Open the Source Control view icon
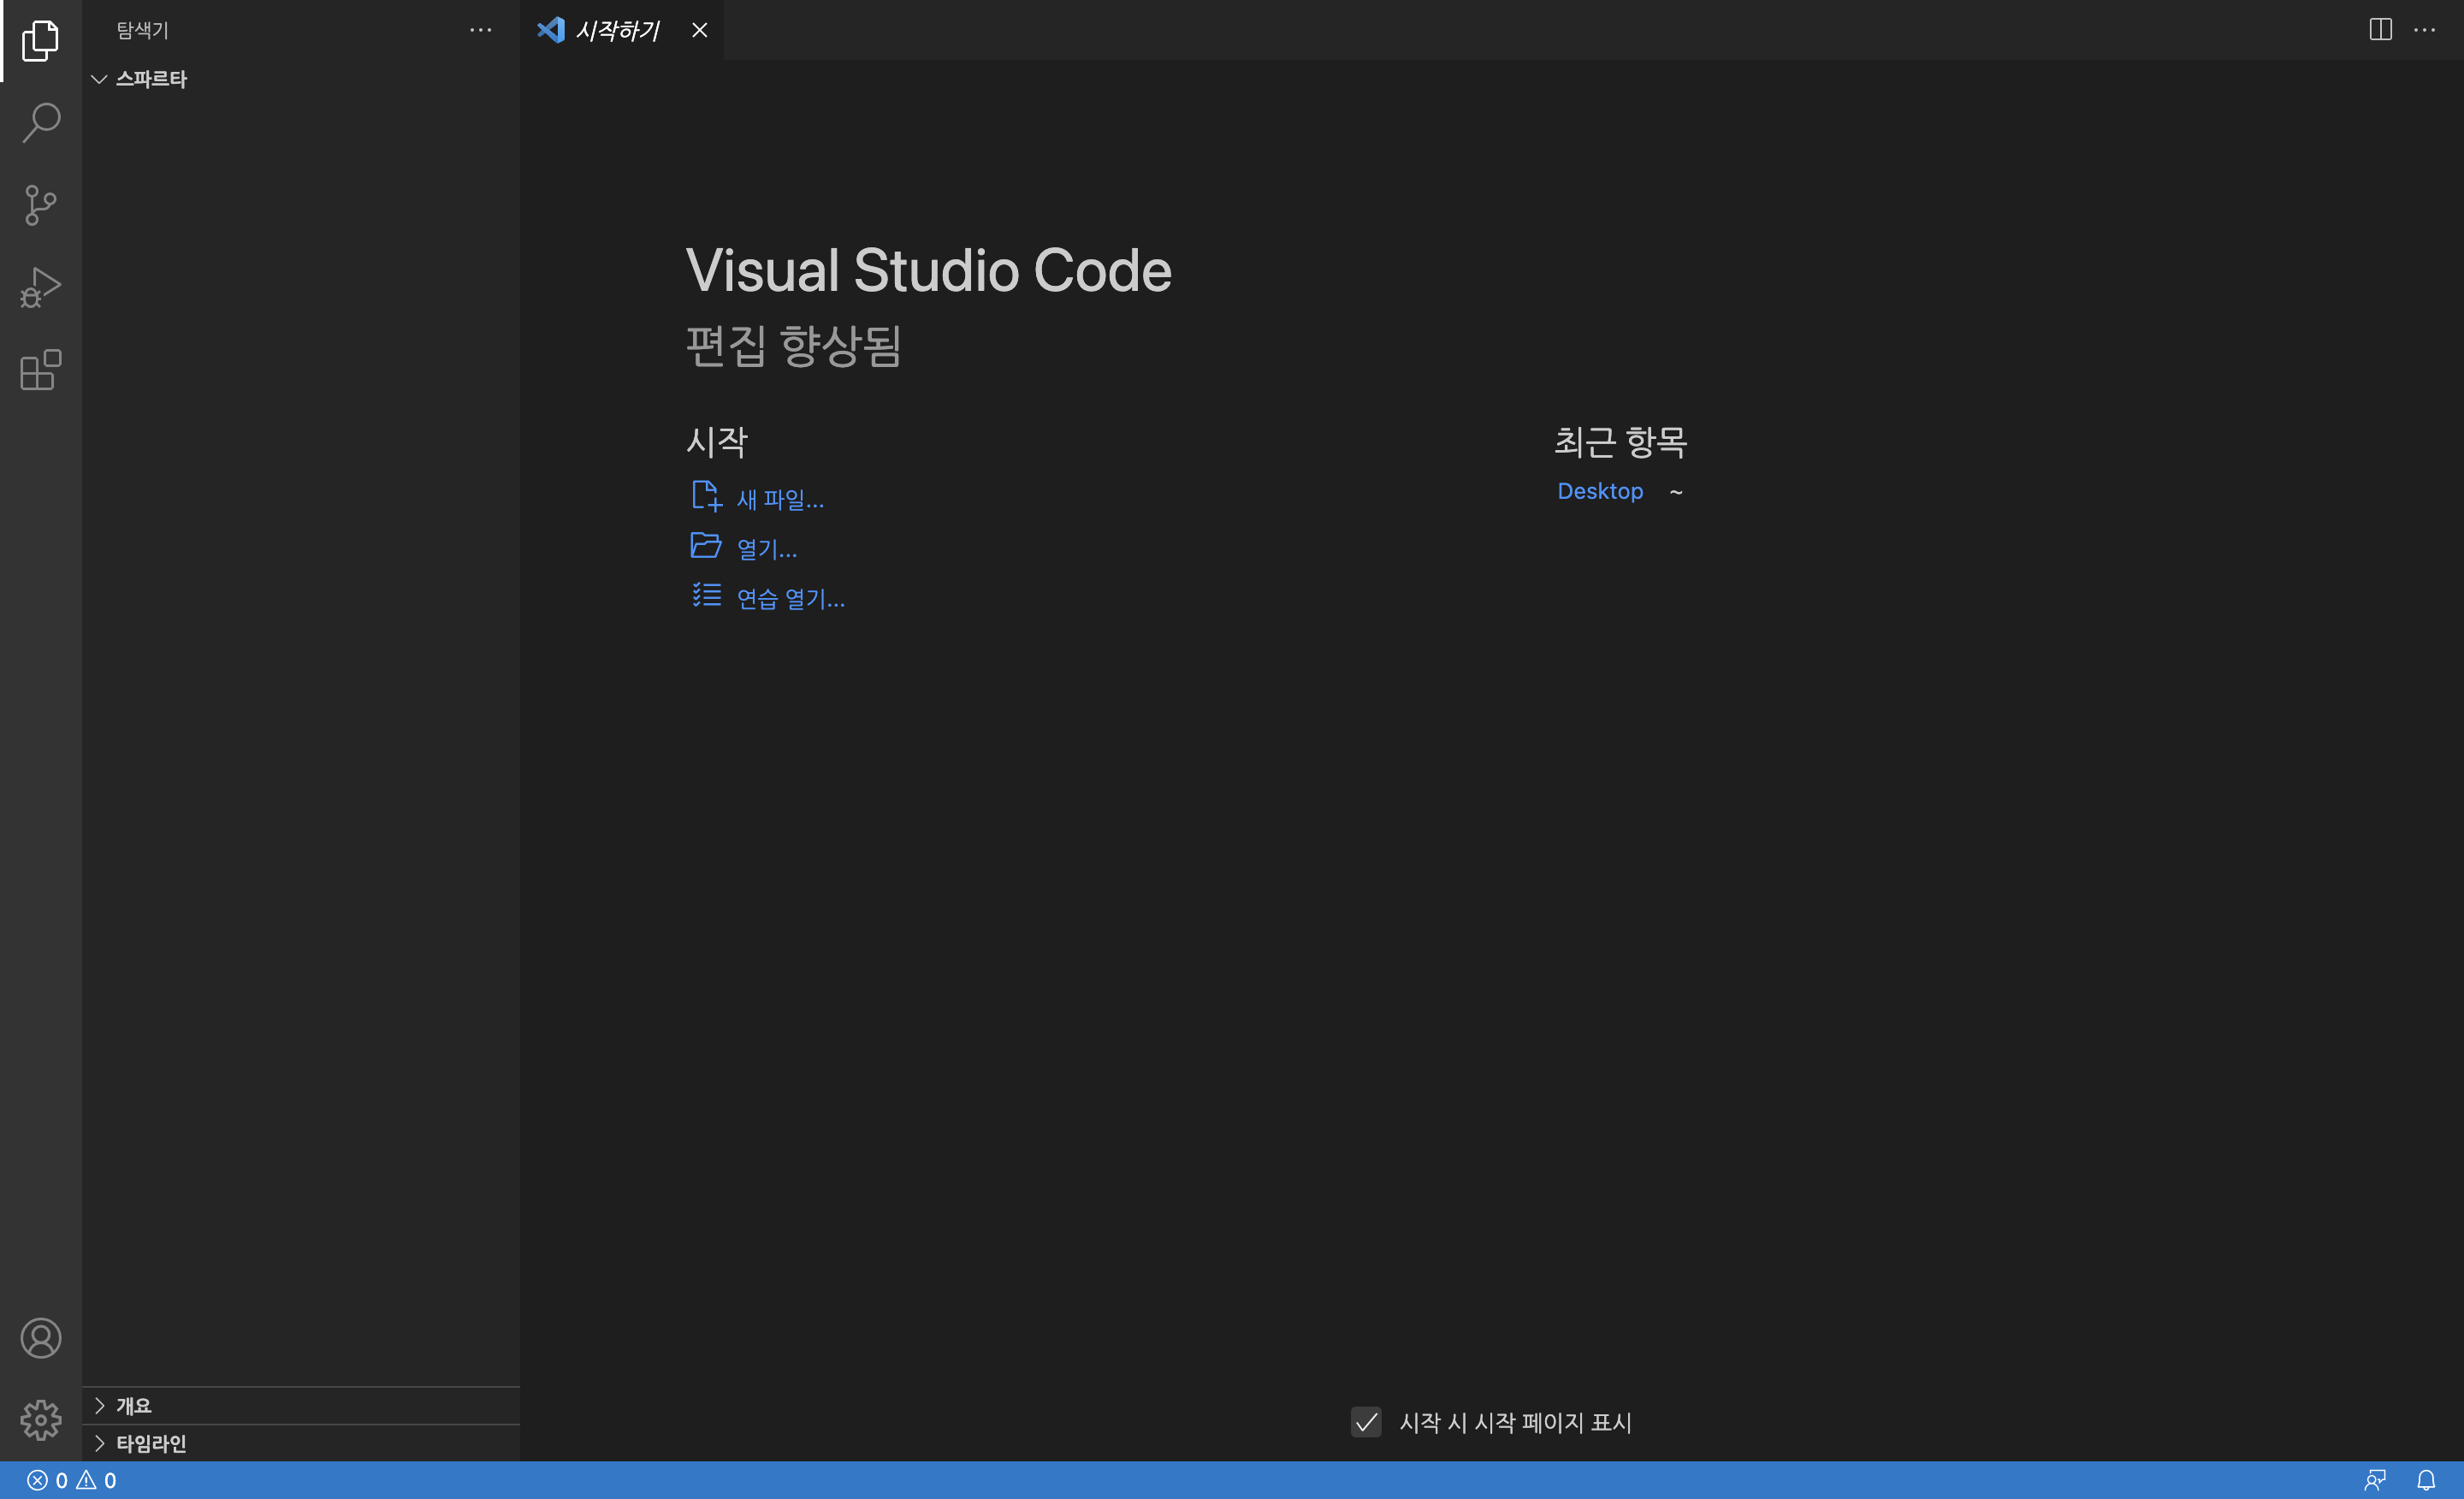The width and height of the screenshot is (2464, 1499). (x=40, y=205)
